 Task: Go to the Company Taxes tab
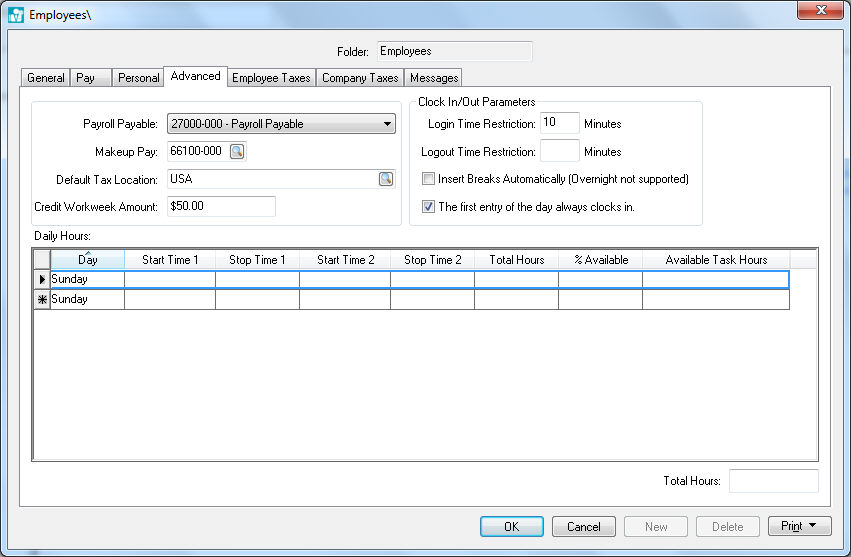point(360,78)
